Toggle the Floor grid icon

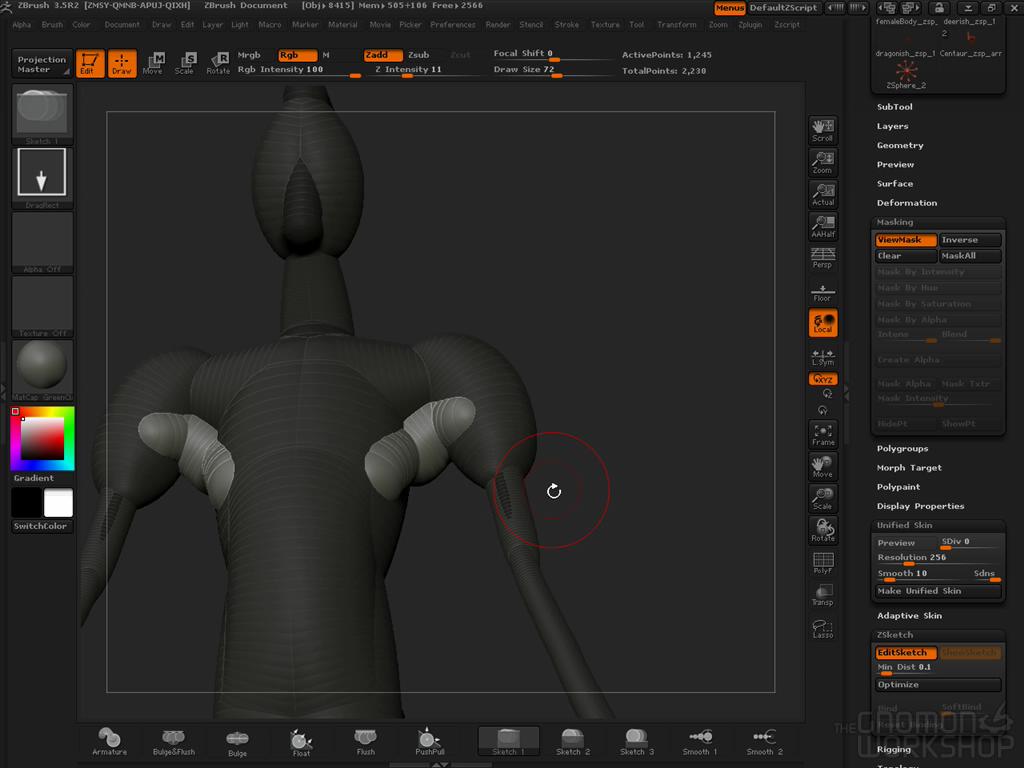(822, 290)
